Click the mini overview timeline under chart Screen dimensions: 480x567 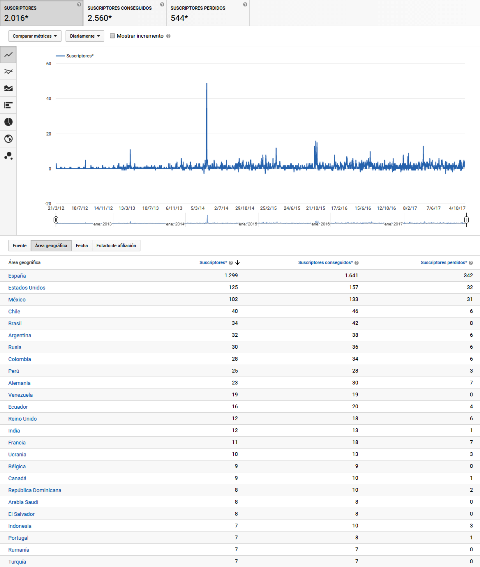click(261, 220)
